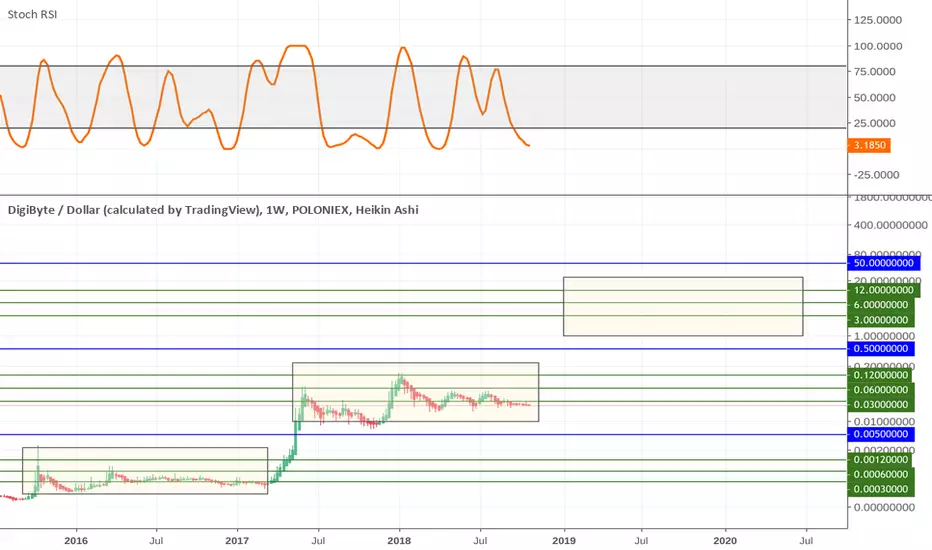The height and width of the screenshot is (550, 932).
Task: Click the 25.0000 Stoch RSI scale value
Action: click(x=874, y=124)
